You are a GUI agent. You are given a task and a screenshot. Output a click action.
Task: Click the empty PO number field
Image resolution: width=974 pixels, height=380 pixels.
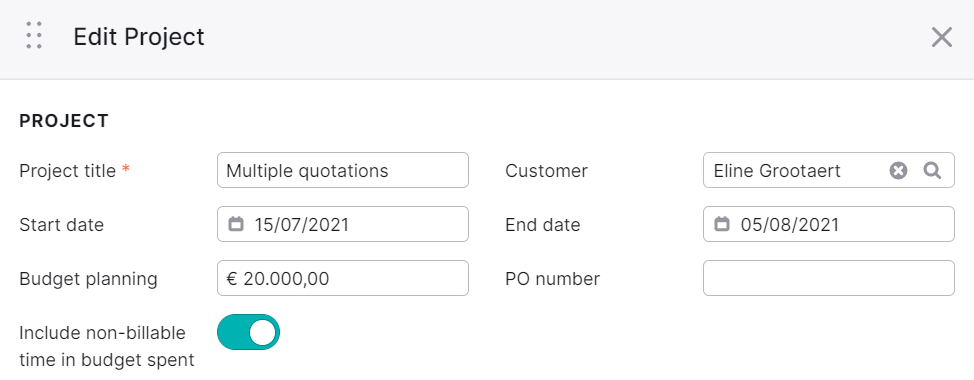click(x=829, y=278)
